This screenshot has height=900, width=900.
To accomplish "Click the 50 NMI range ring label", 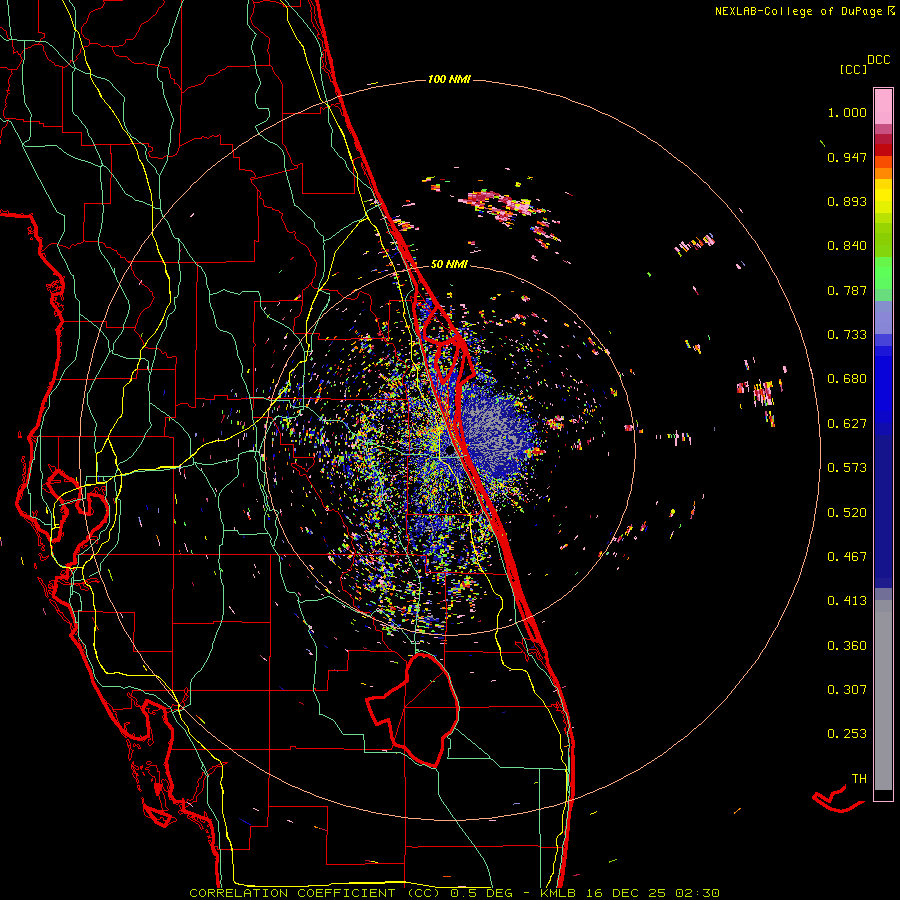I will [449, 264].
